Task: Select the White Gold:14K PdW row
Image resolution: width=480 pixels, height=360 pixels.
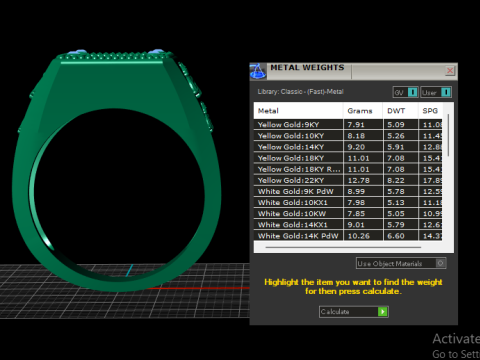Action: 348,236
